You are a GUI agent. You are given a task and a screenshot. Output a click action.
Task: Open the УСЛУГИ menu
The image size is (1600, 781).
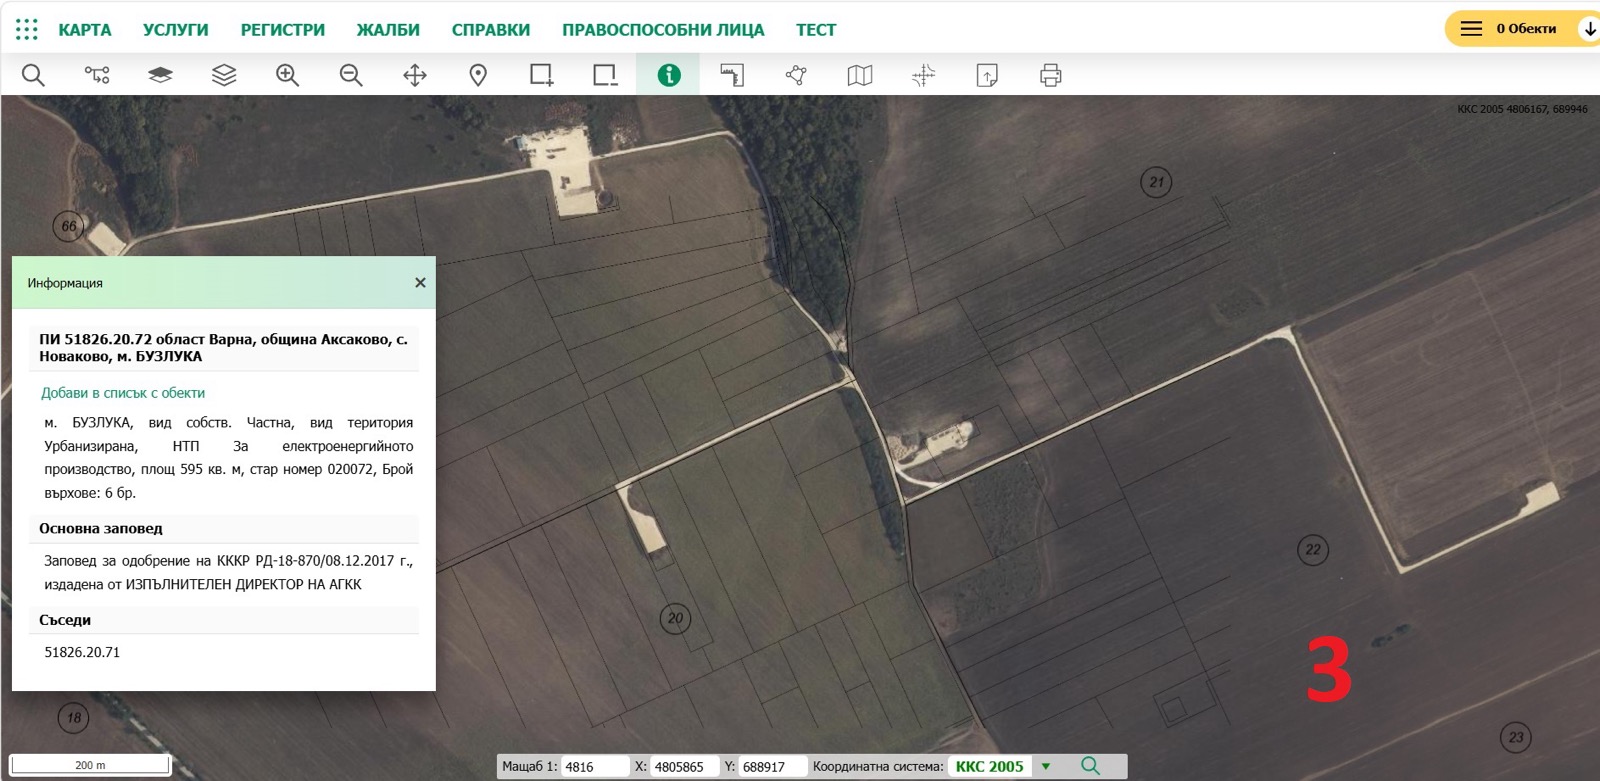pos(176,30)
